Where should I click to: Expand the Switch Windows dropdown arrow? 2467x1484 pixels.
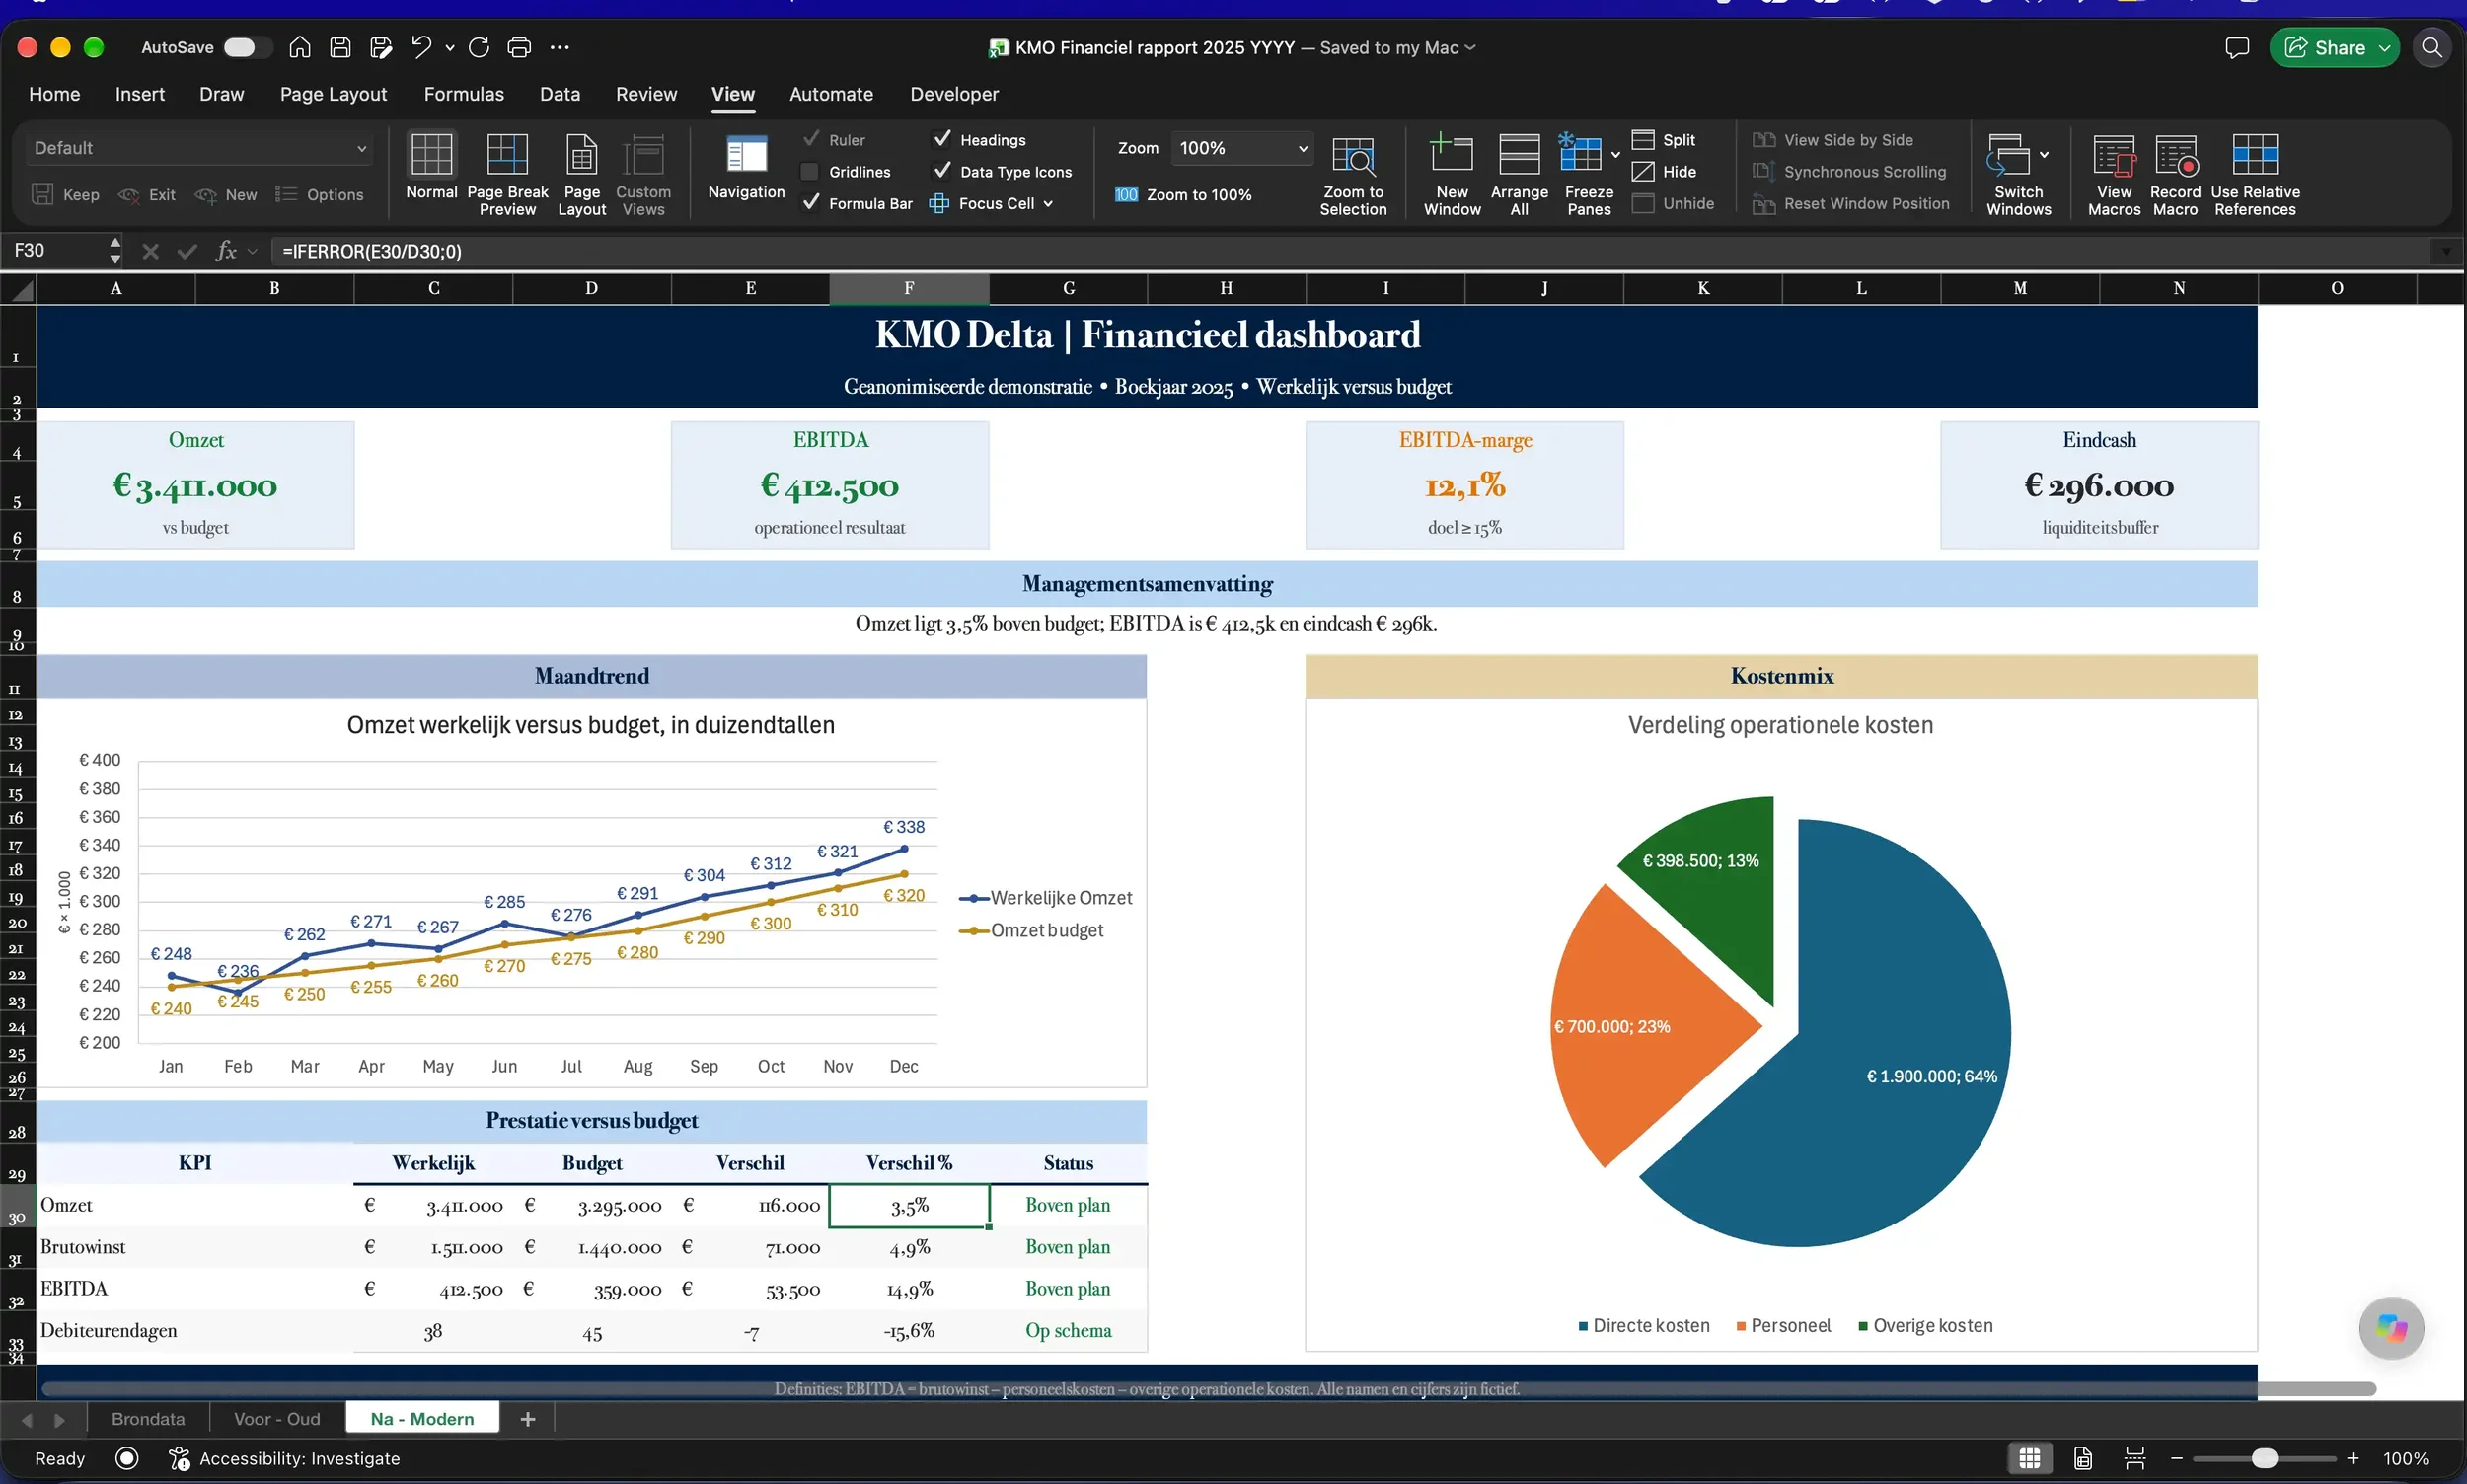[2044, 155]
